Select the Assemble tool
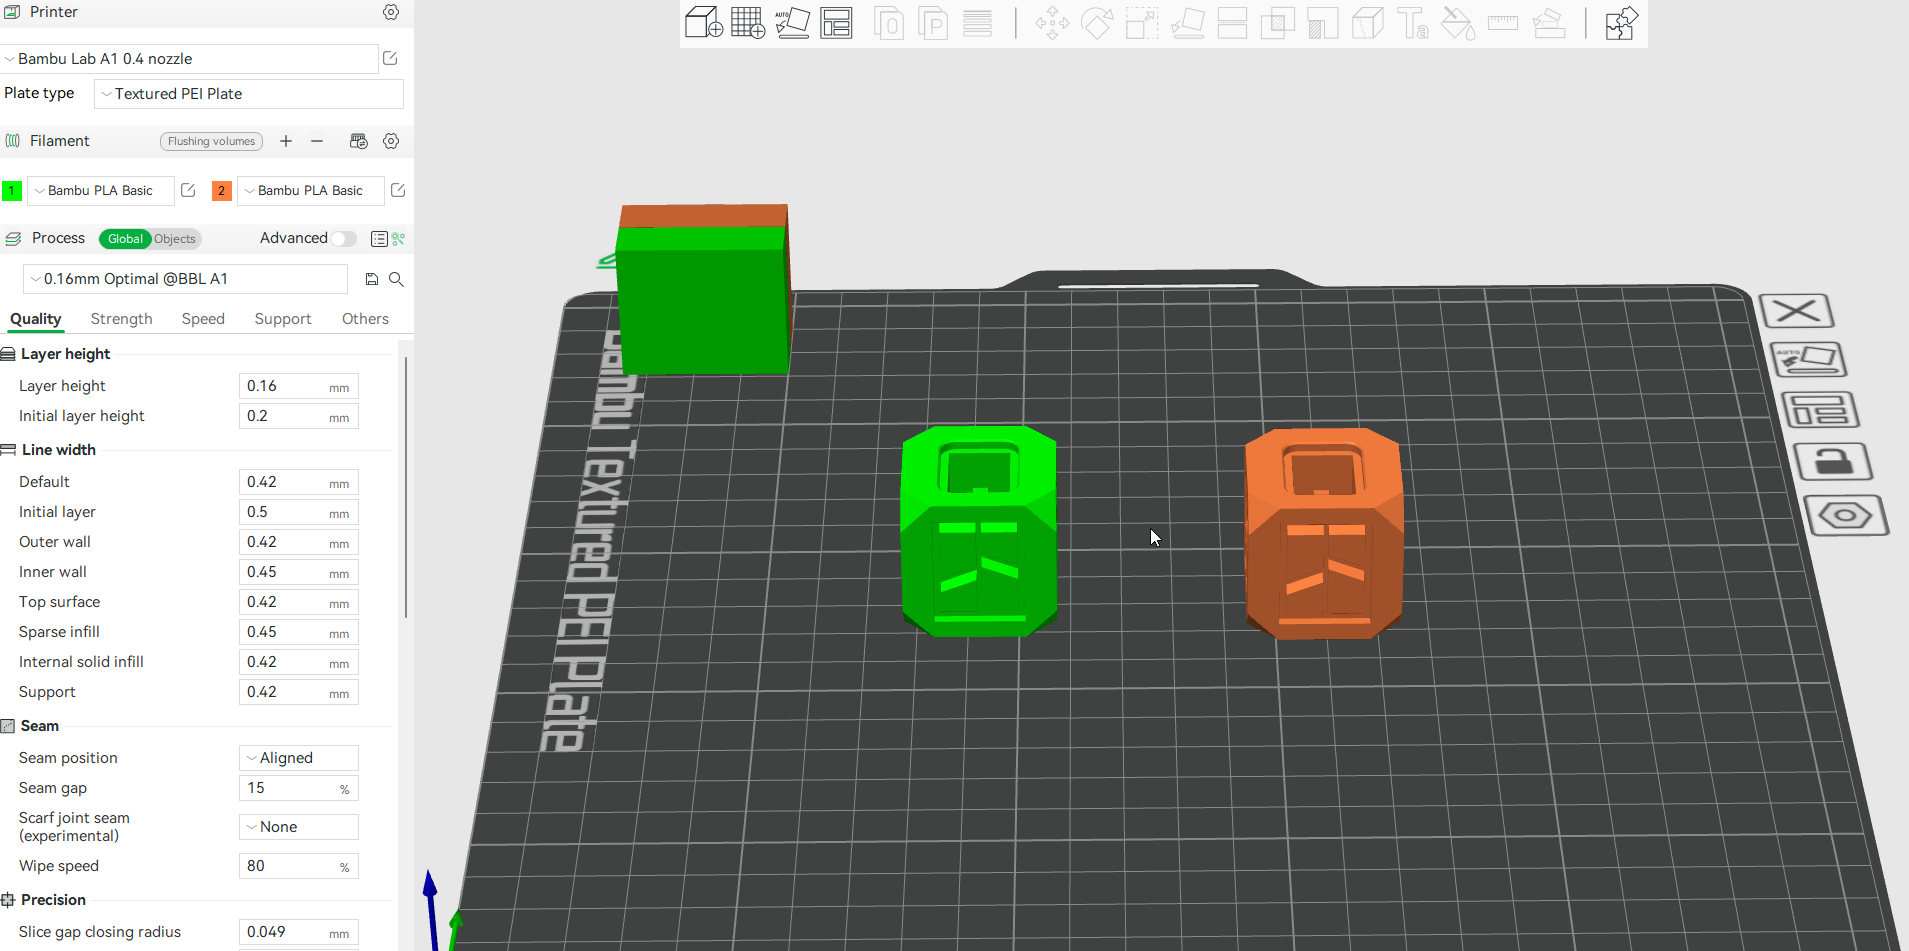The image size is (1909, 951). tap(1549, 22)
